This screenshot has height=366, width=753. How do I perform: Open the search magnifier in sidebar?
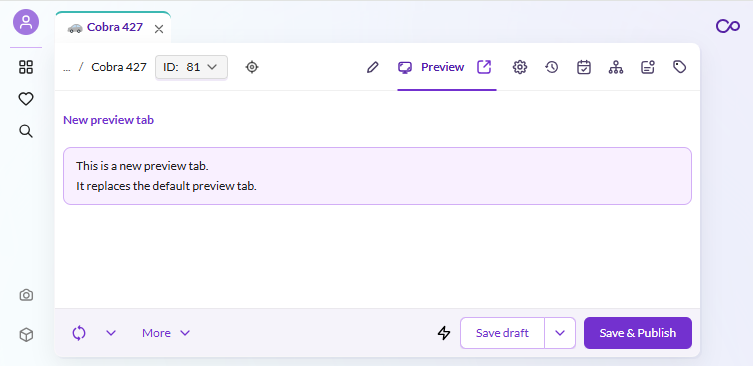click(x=26, y=131)
